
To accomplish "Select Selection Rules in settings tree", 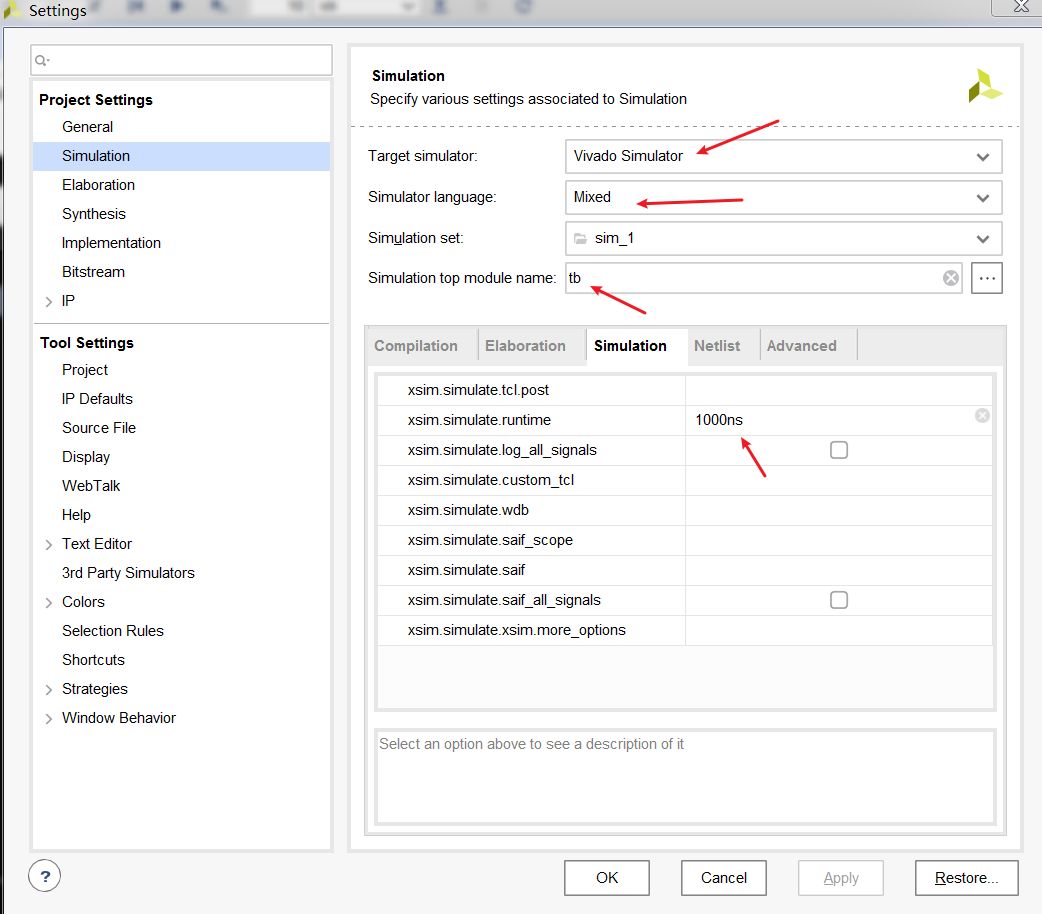I will (113, 631).
